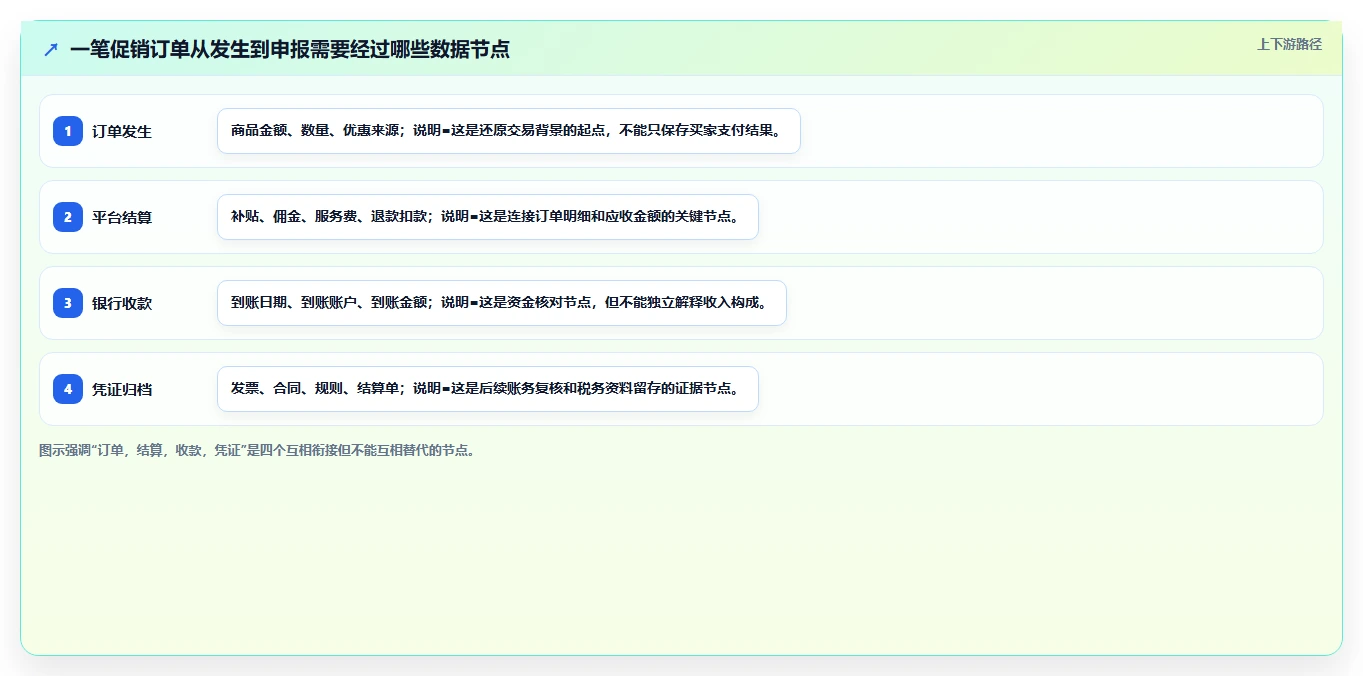Click the footnote starting 图示强调
Viewport: 1363px width, 676px height.
tap(258, 450)
